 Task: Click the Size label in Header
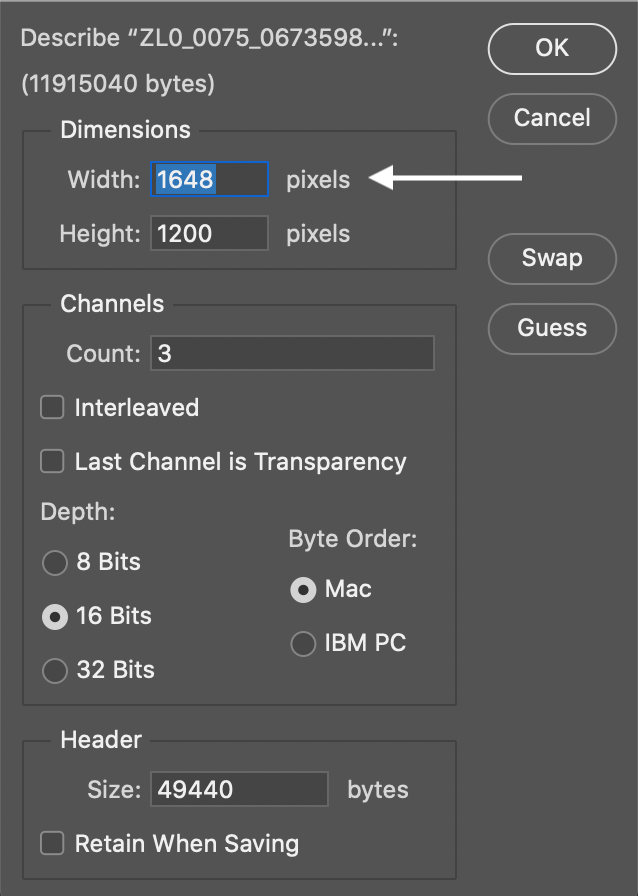coord(114,789)
